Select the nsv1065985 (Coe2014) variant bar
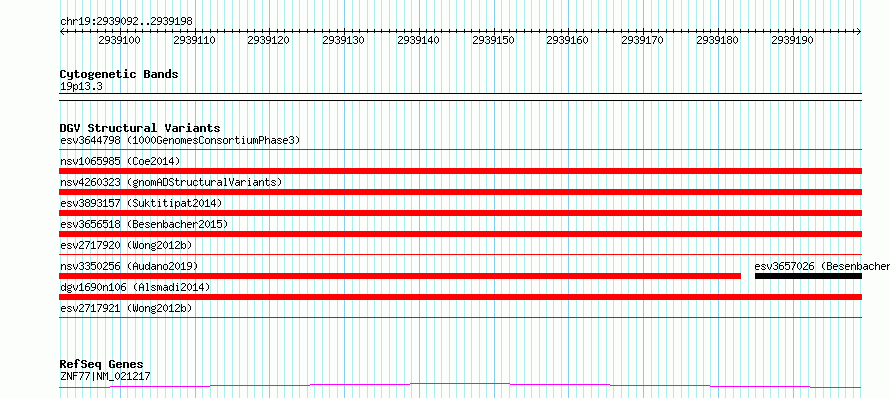 (460, 171)
